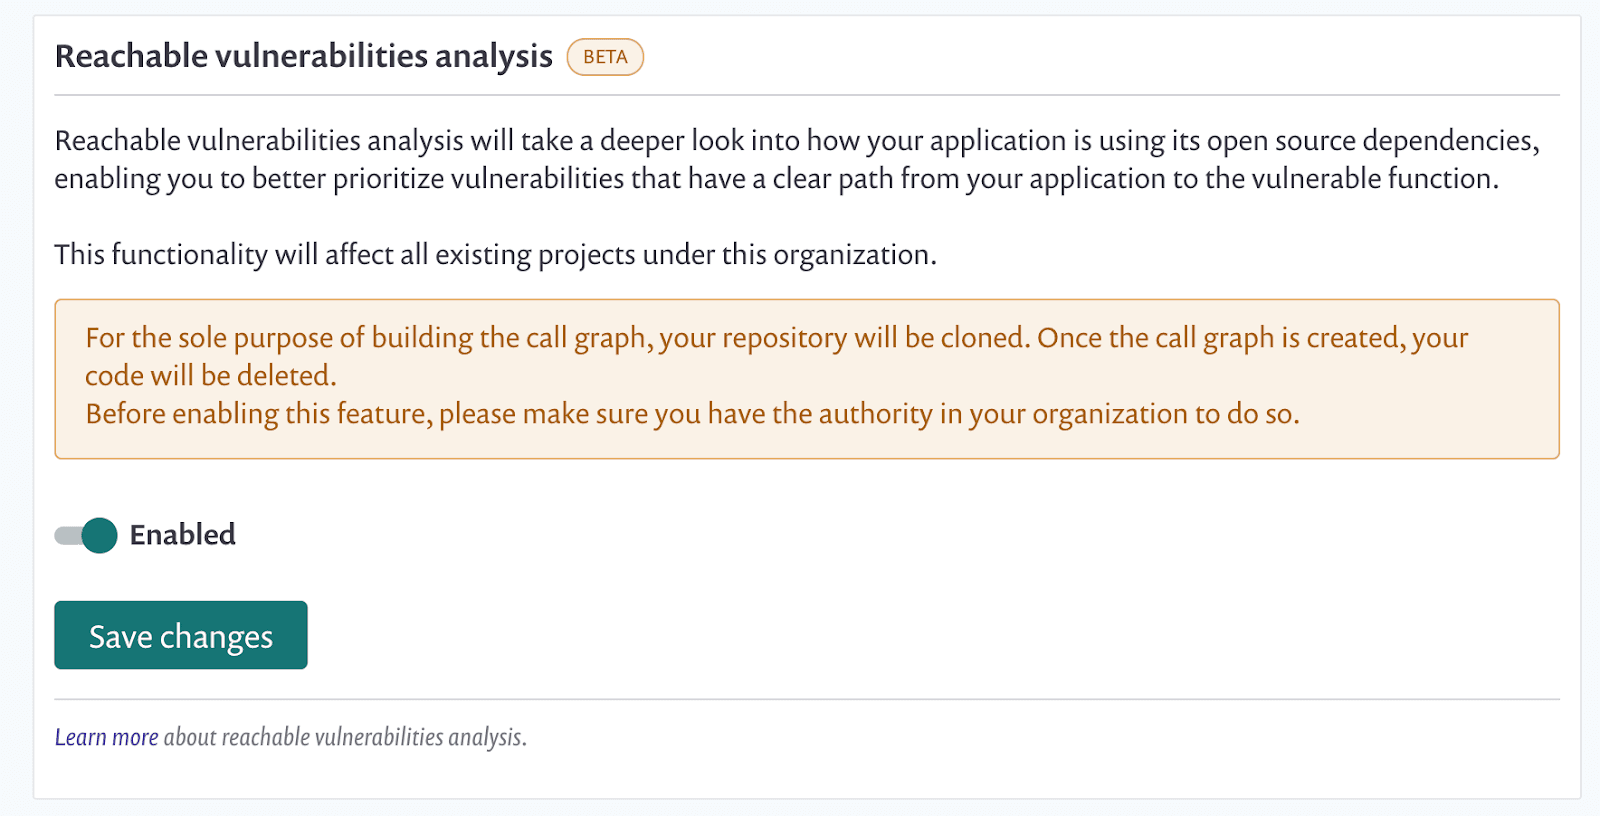Click the divider line above Learn more
The height and width of the screenshot is (816, 1600).
(x=807, y=699)
